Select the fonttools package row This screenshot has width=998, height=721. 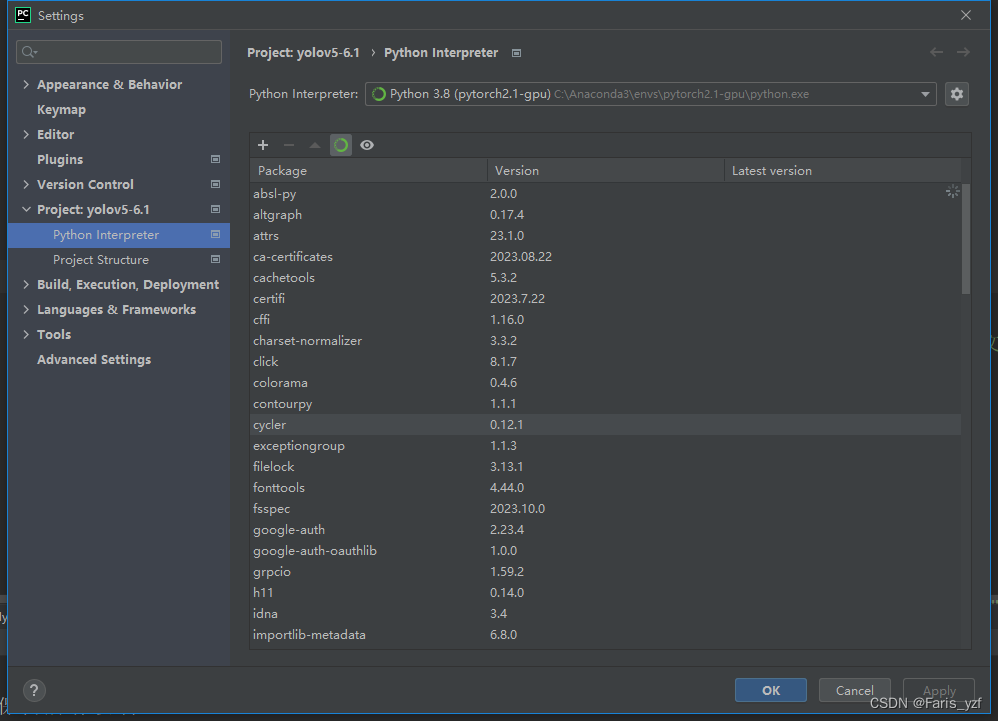coord(605,487)
